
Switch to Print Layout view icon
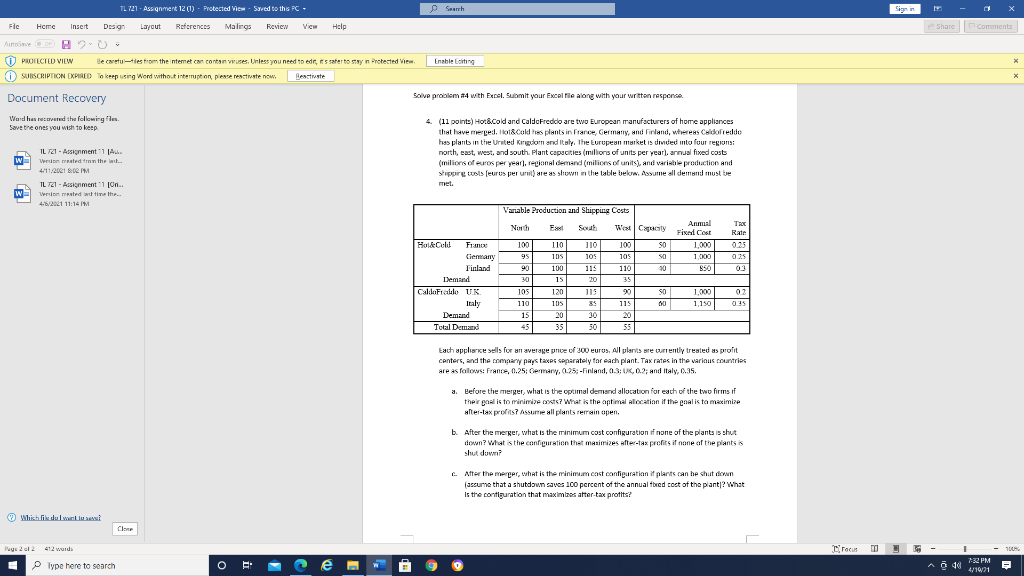tap(896, 549)
